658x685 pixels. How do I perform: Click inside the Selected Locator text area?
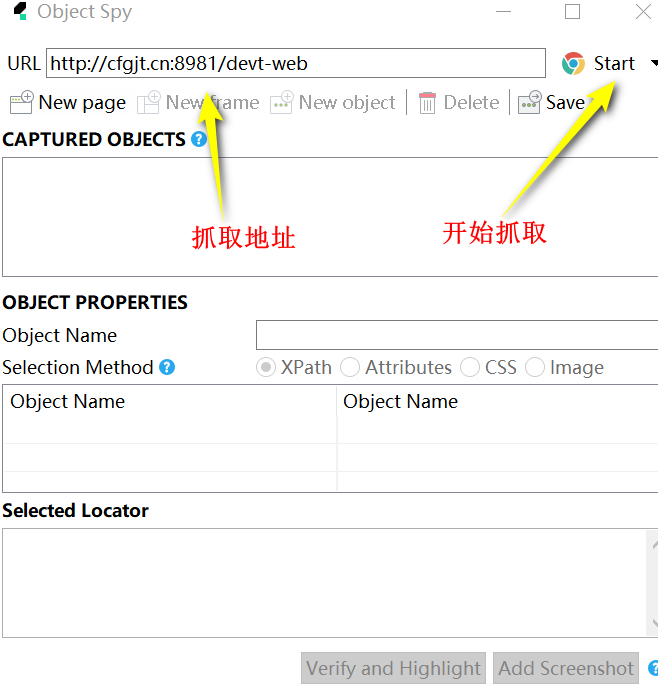point(324,583)
